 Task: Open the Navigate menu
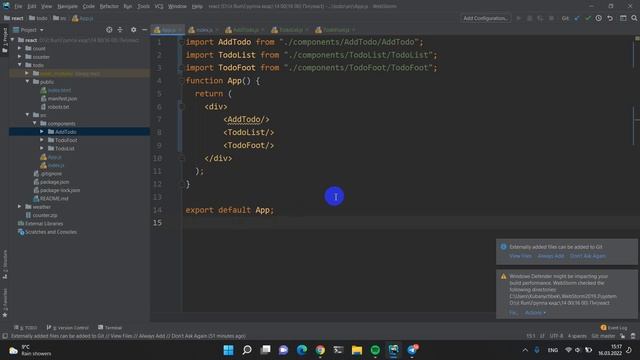coord(67,7)
